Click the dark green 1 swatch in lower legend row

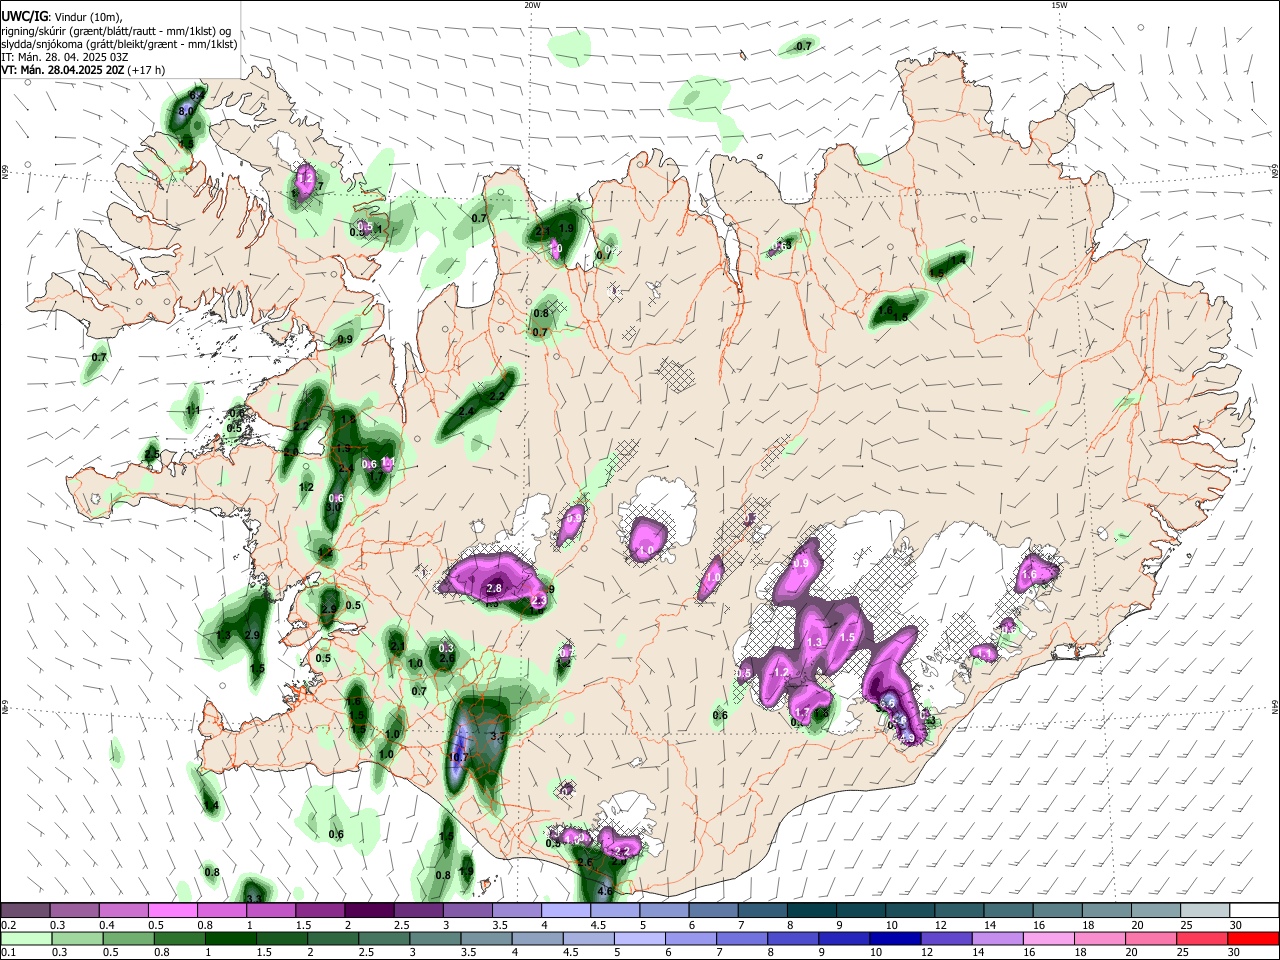[232, 938]
